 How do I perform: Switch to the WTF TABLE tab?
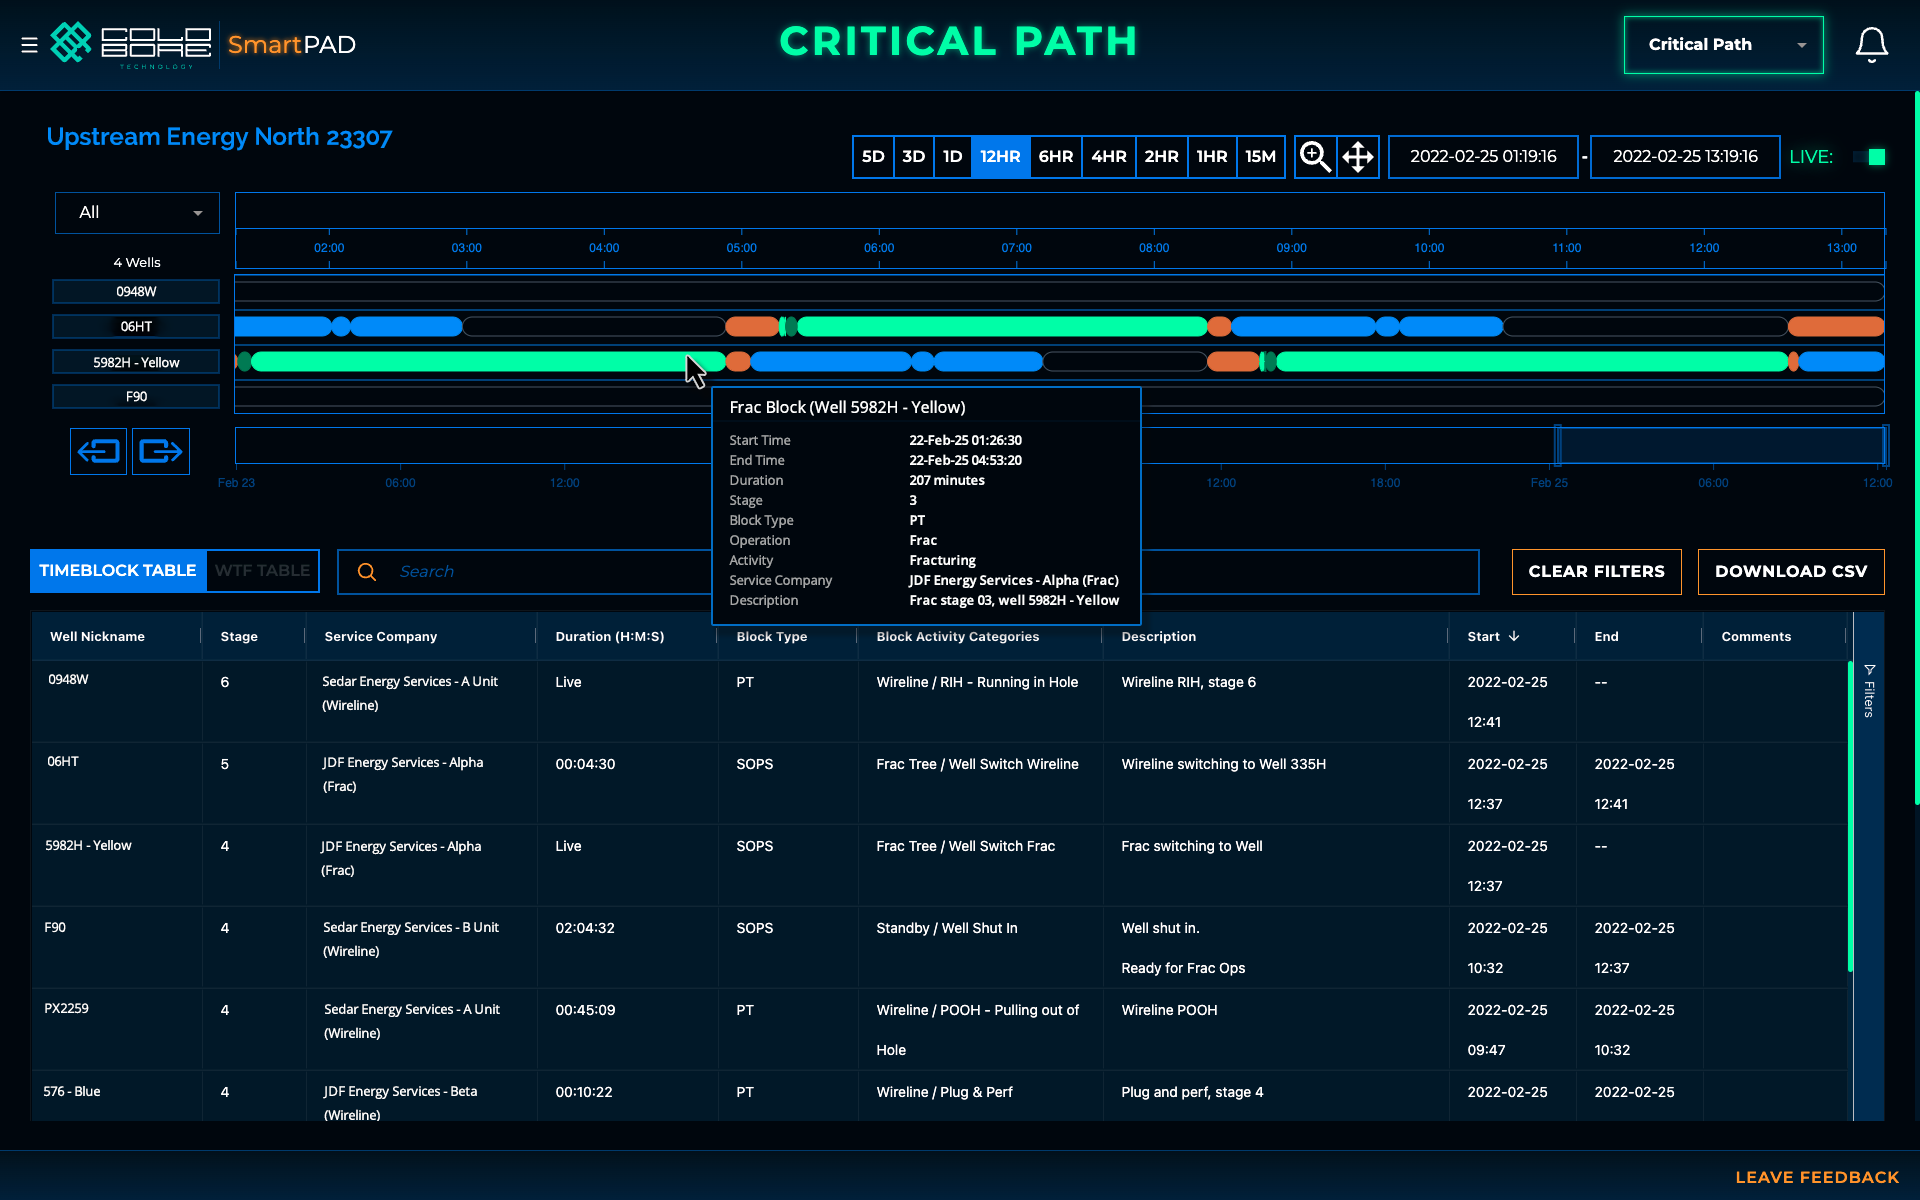click(262, 571)
